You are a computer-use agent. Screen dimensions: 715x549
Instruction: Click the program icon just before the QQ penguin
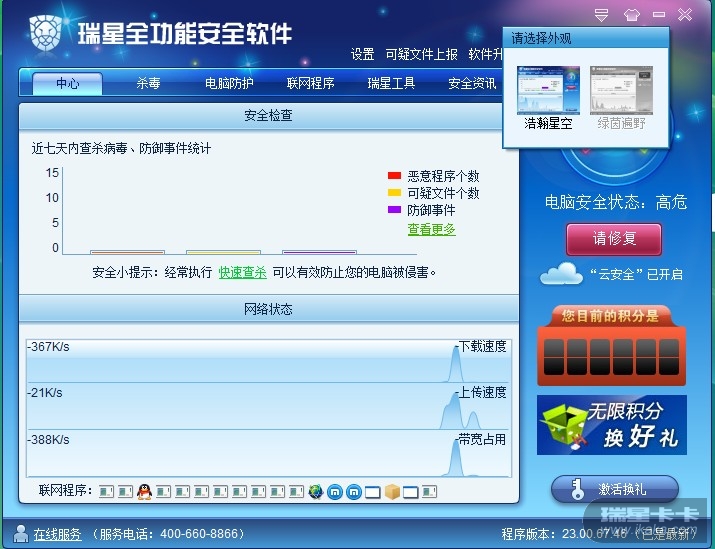pyautogui.click(x=125, y=492)
